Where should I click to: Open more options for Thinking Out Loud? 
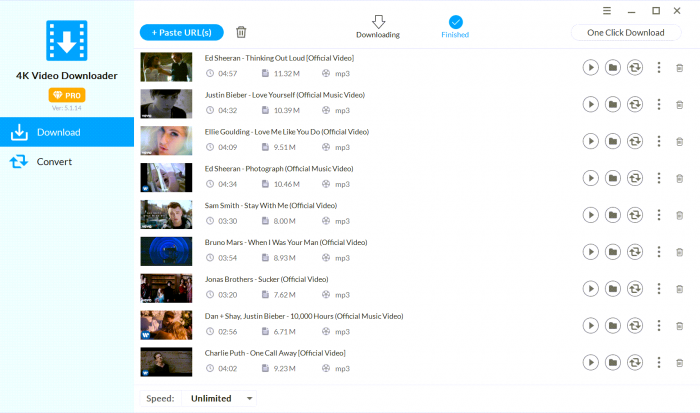[658, 67]
